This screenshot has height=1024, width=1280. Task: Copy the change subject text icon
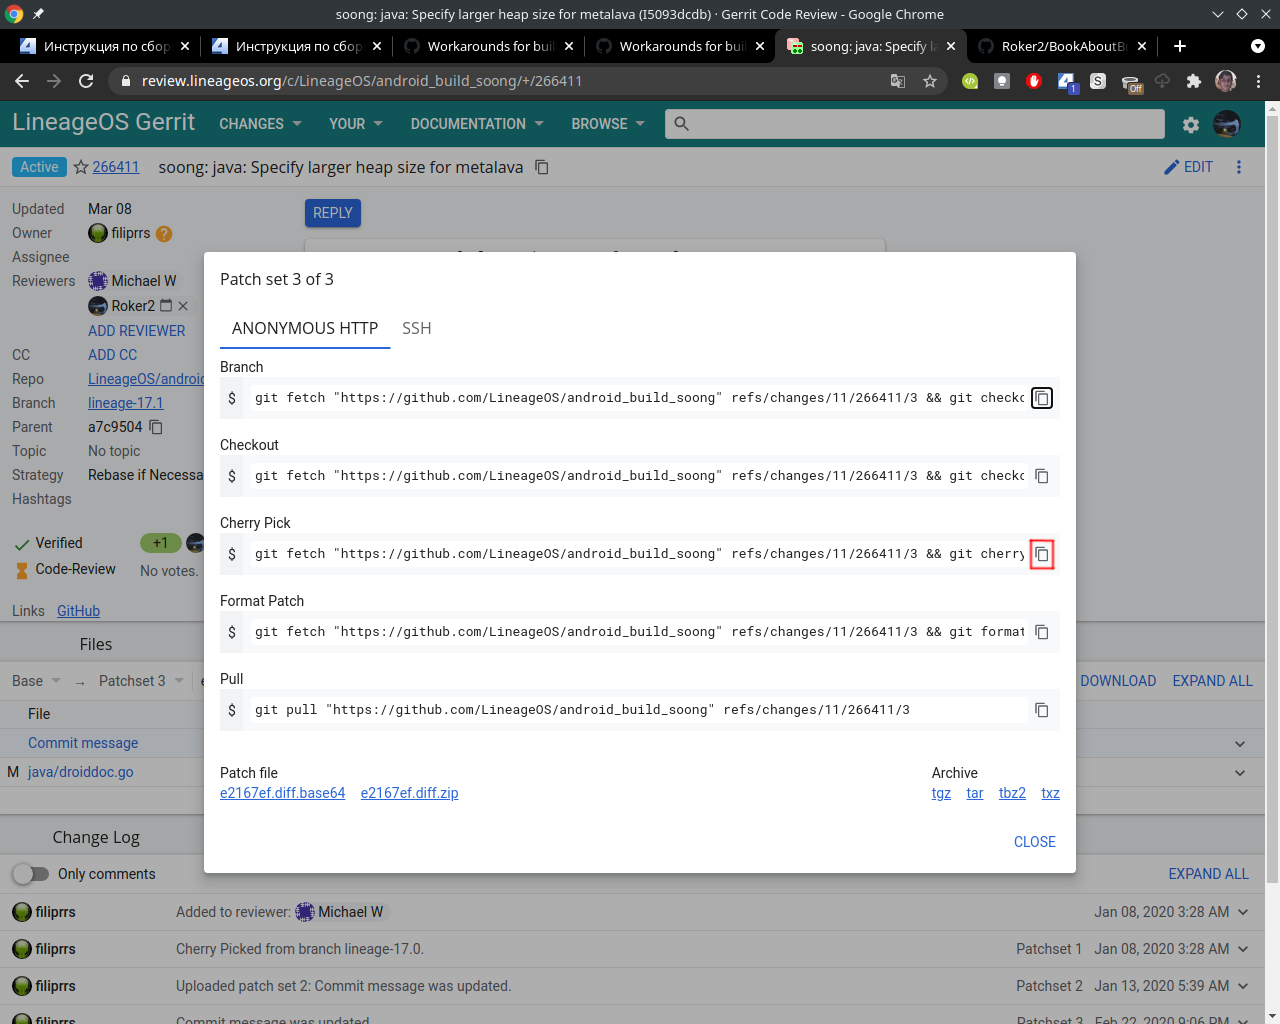pos(542,167)
